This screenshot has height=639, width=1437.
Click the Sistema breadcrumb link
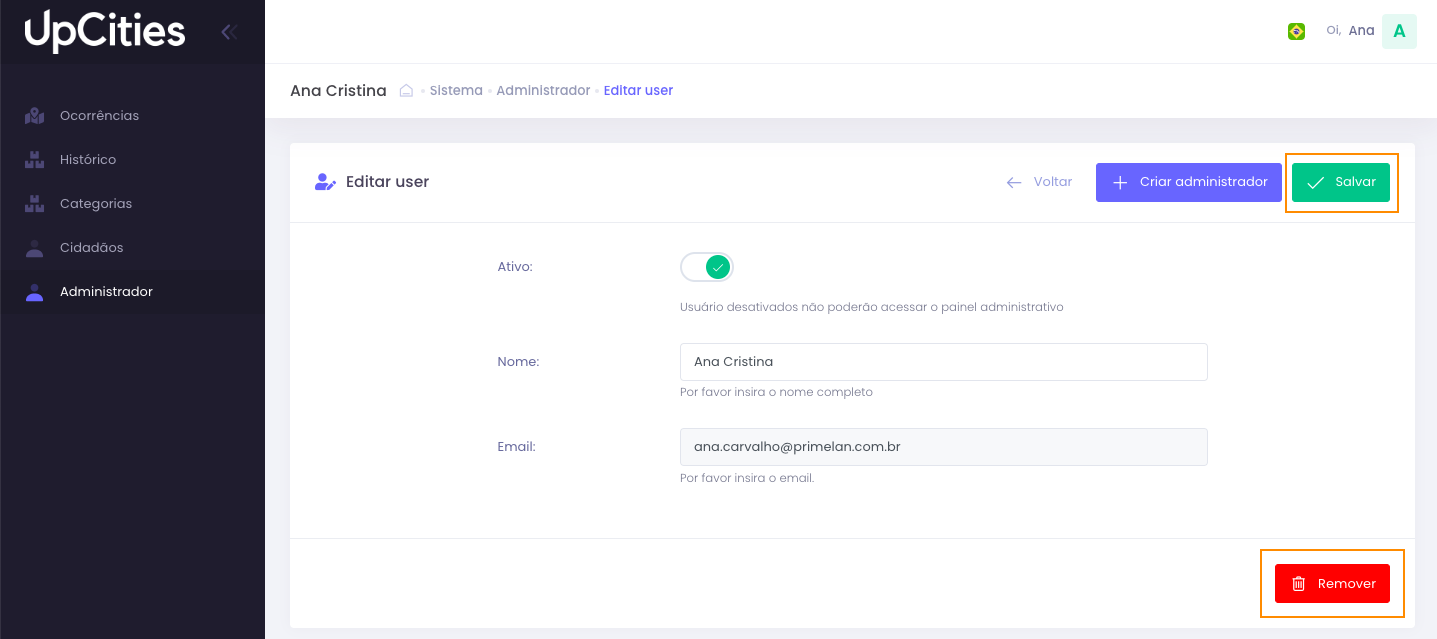pyautogui.click(x=456, y=90)
